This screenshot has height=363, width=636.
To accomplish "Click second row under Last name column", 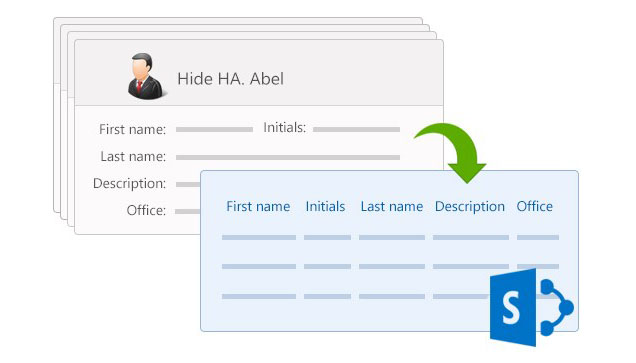I will click(x=392, y=266).
